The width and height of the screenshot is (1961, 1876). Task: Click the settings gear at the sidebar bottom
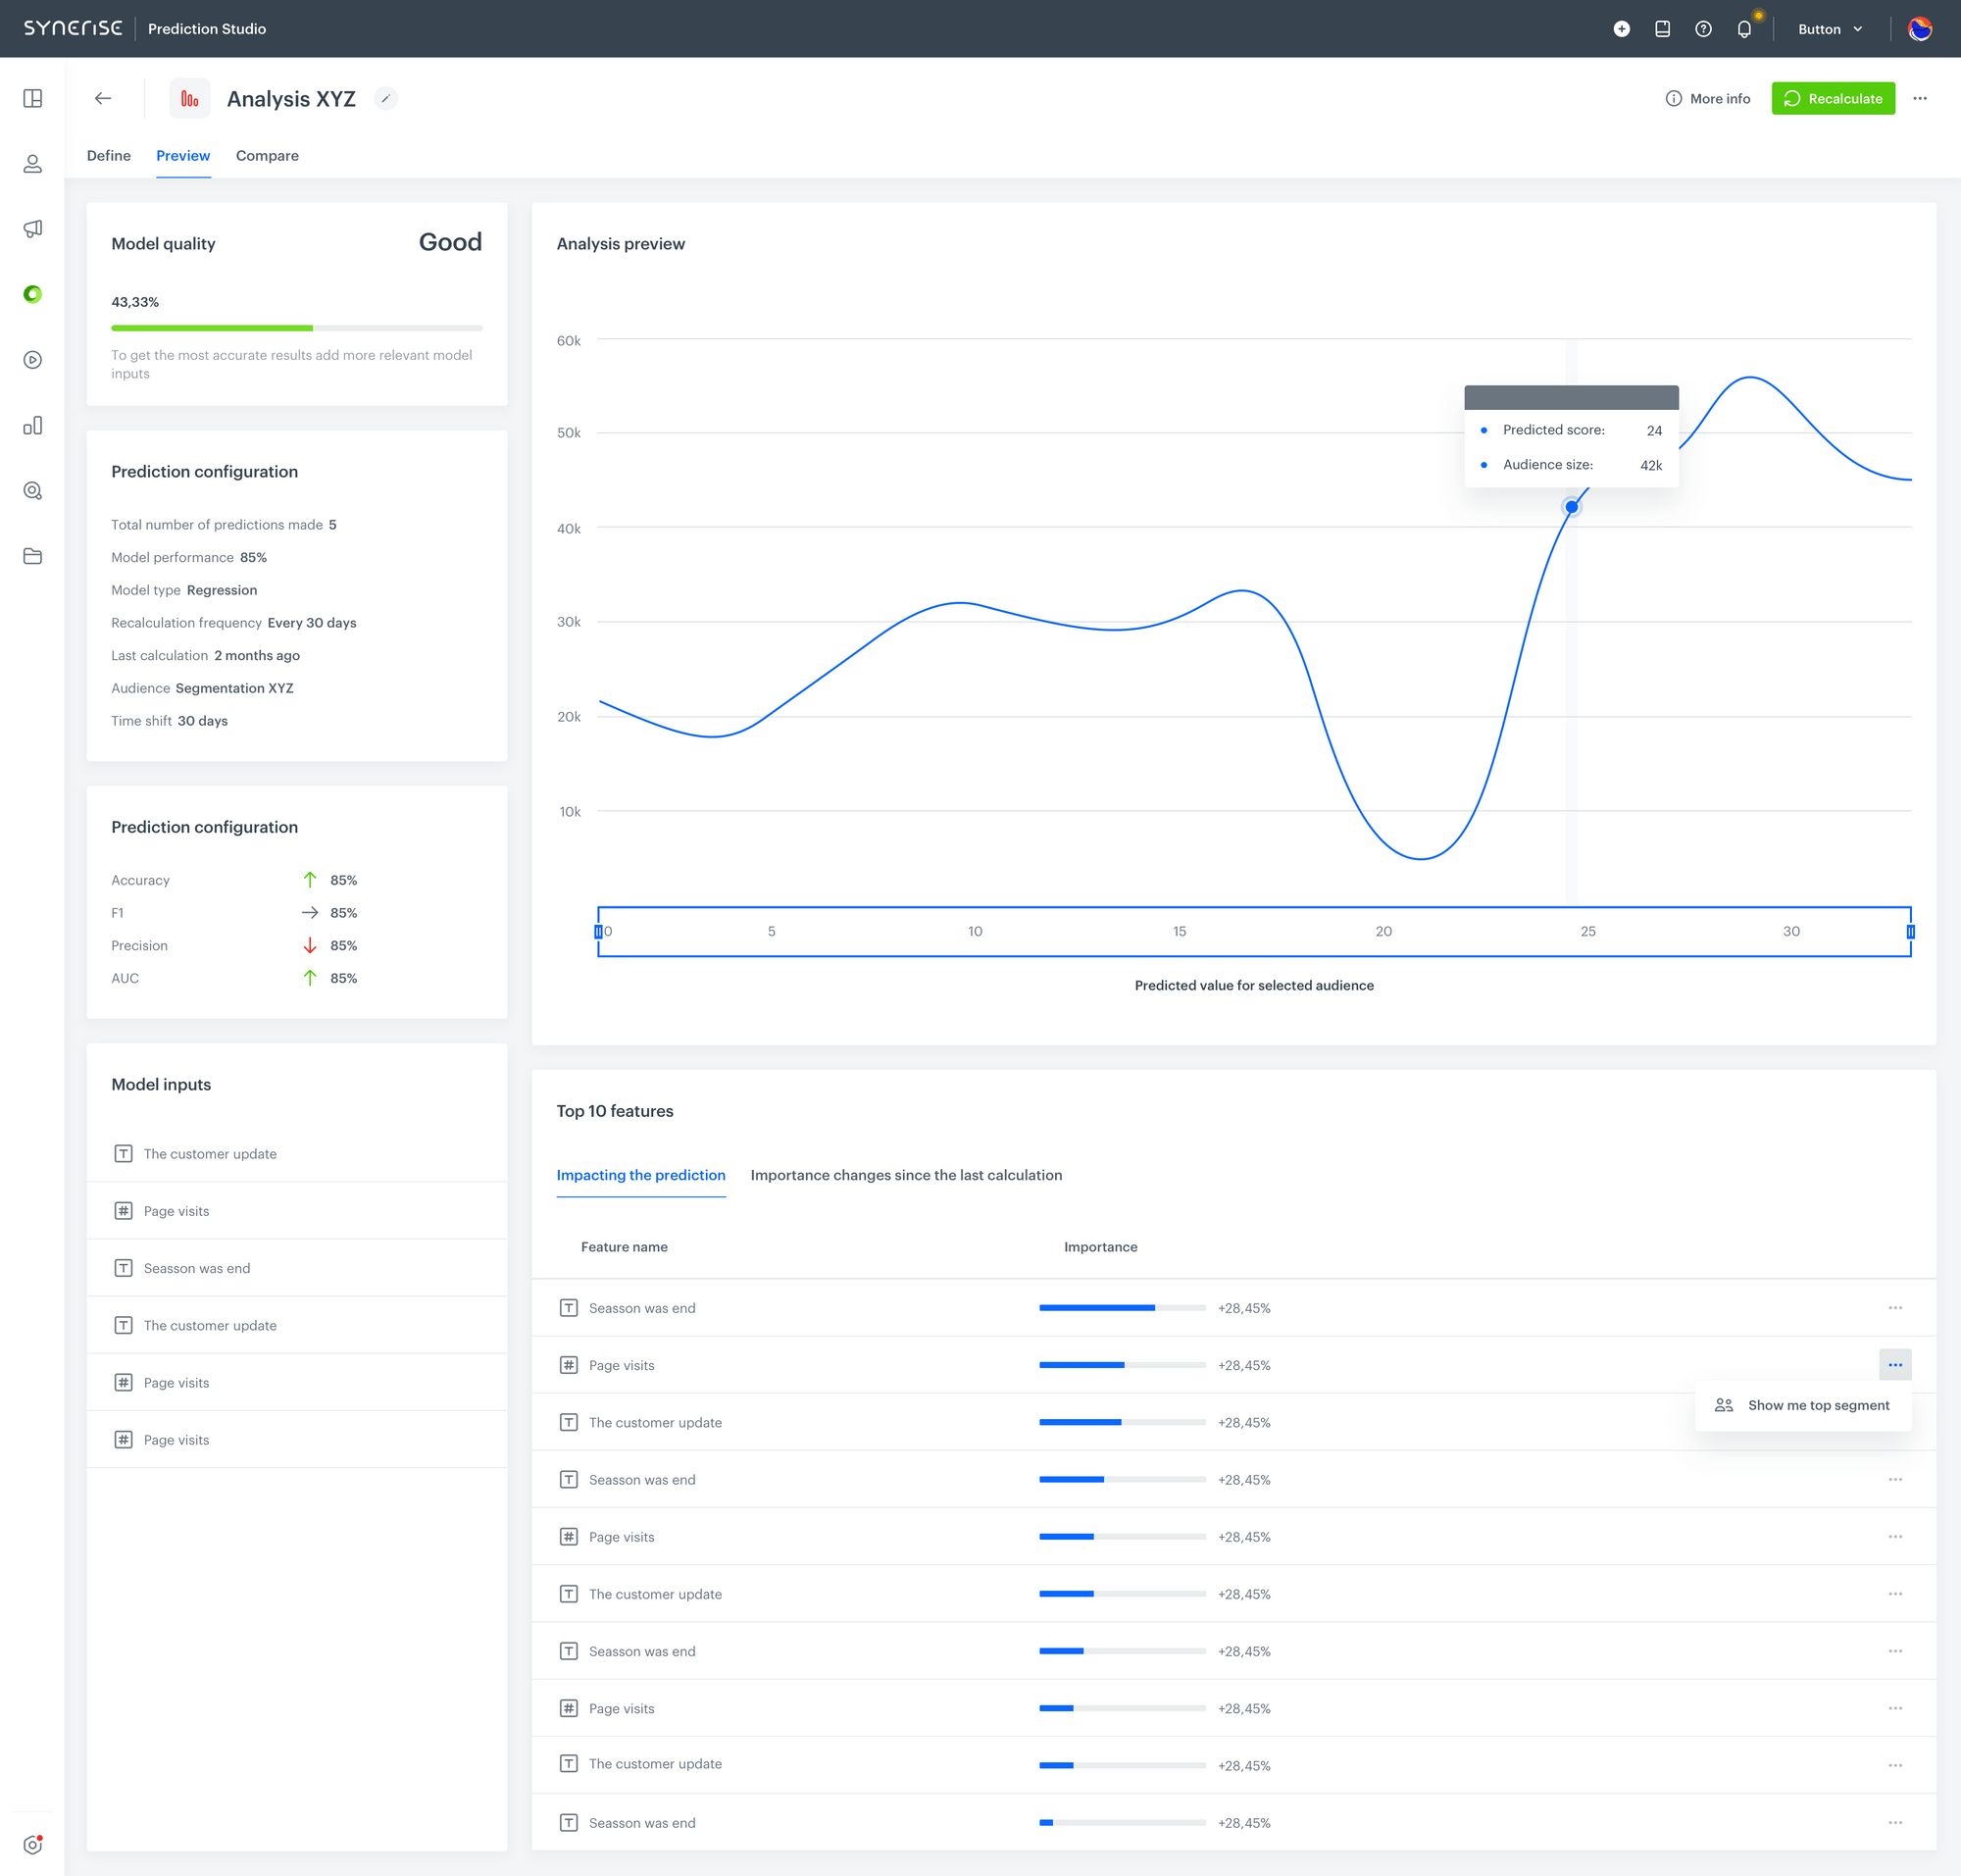tap(33, 1845)
